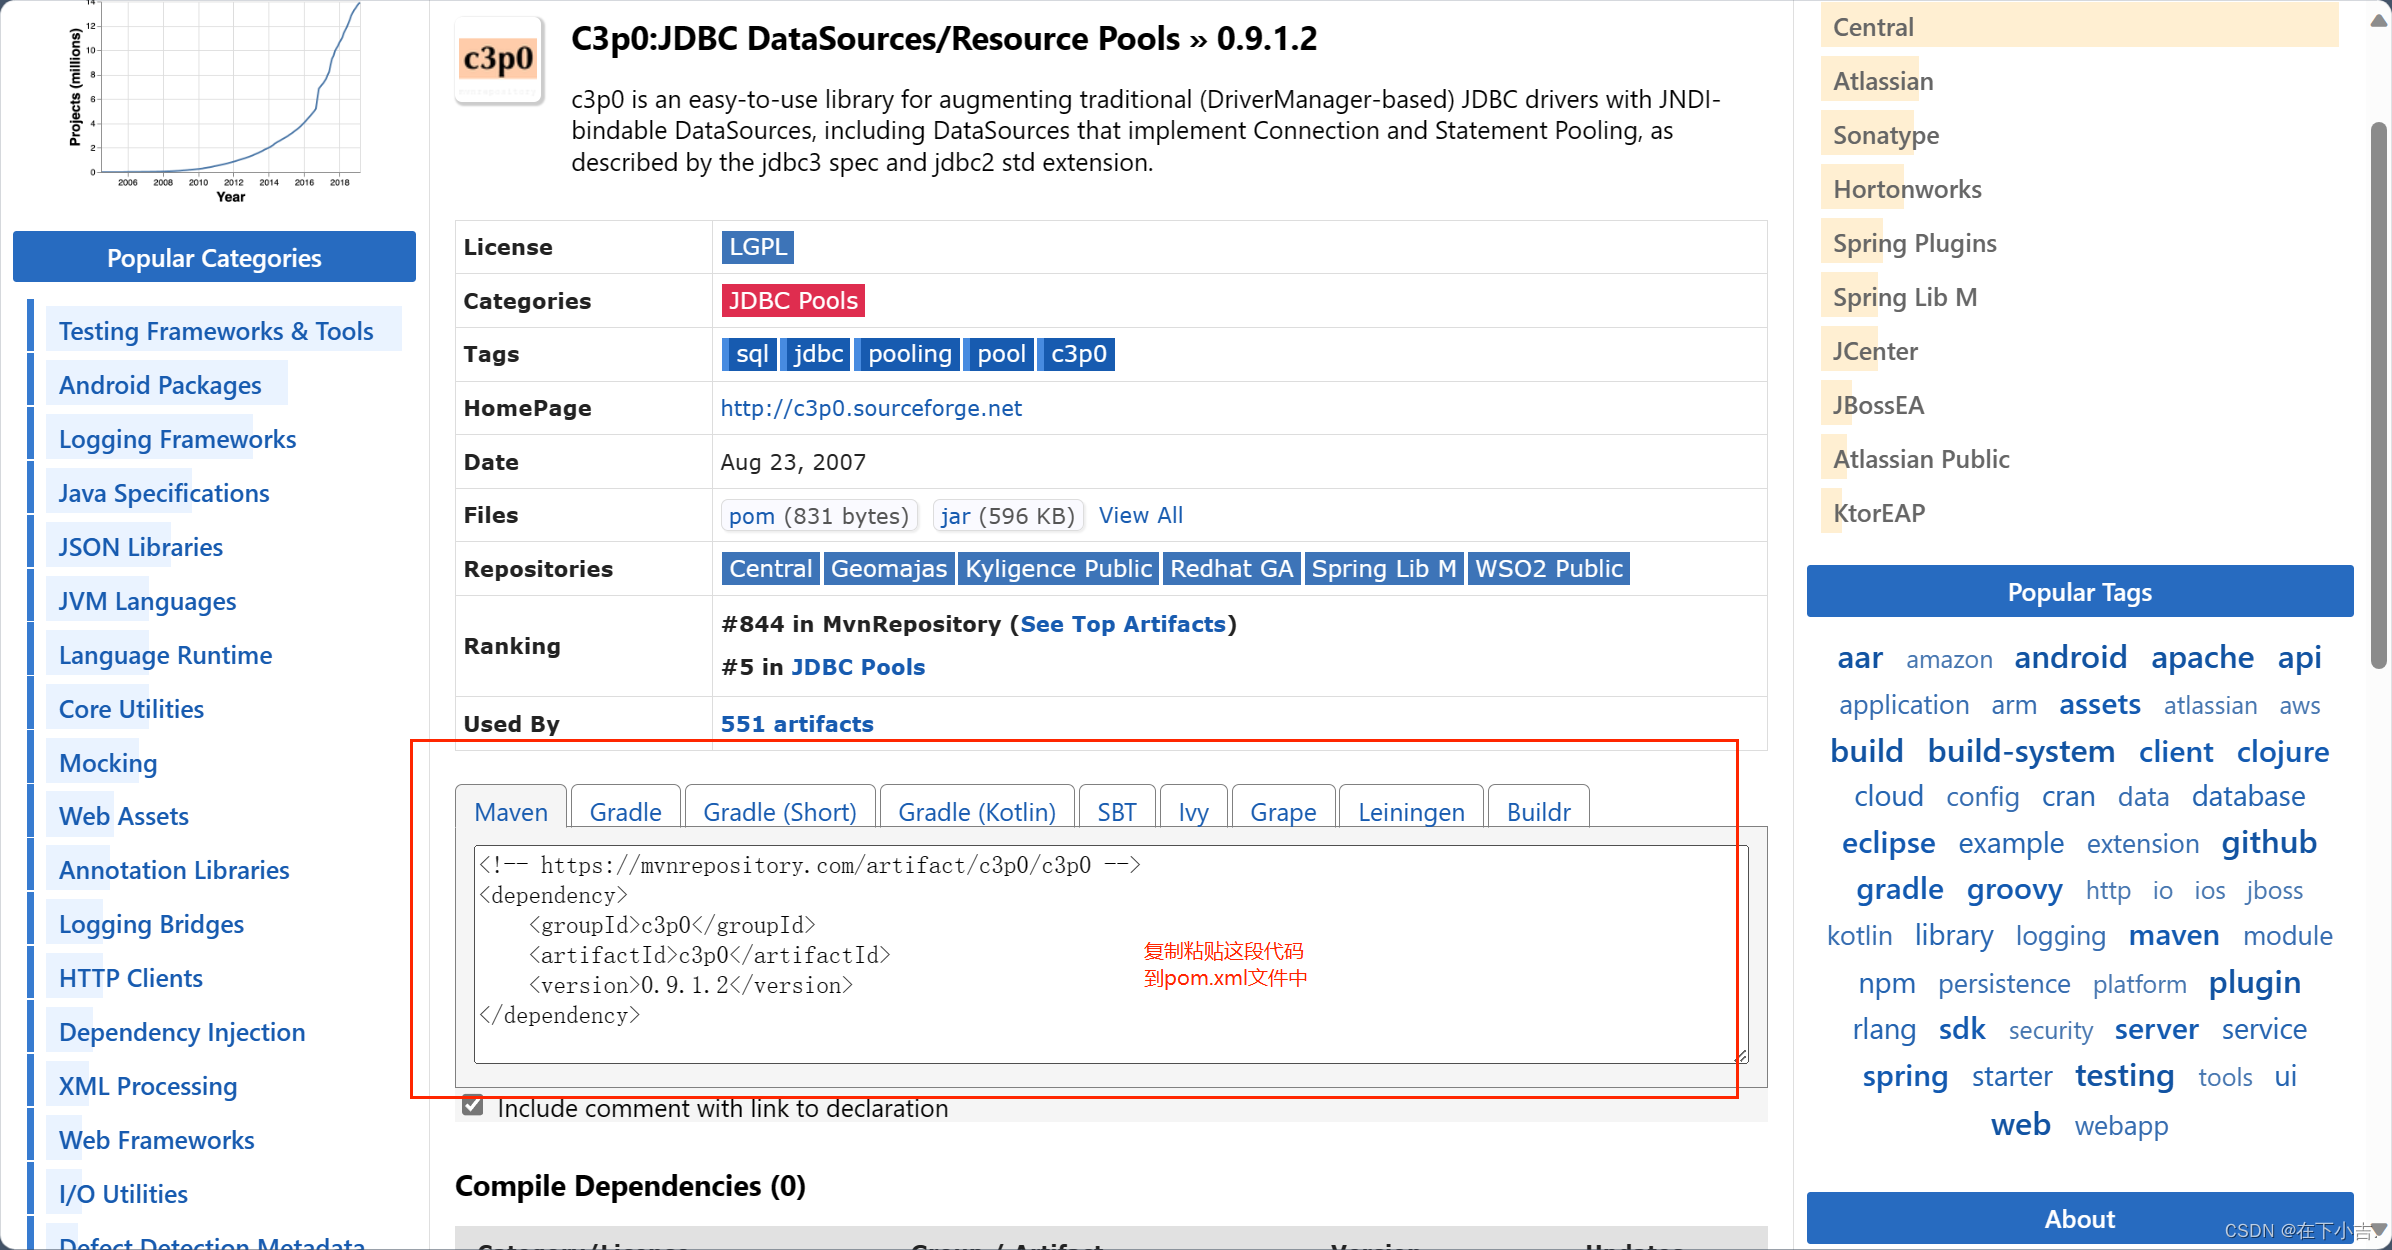Screen dimensions: 2392x1250
Task: Open the 551 artifacts link
Action: point(797,724)
